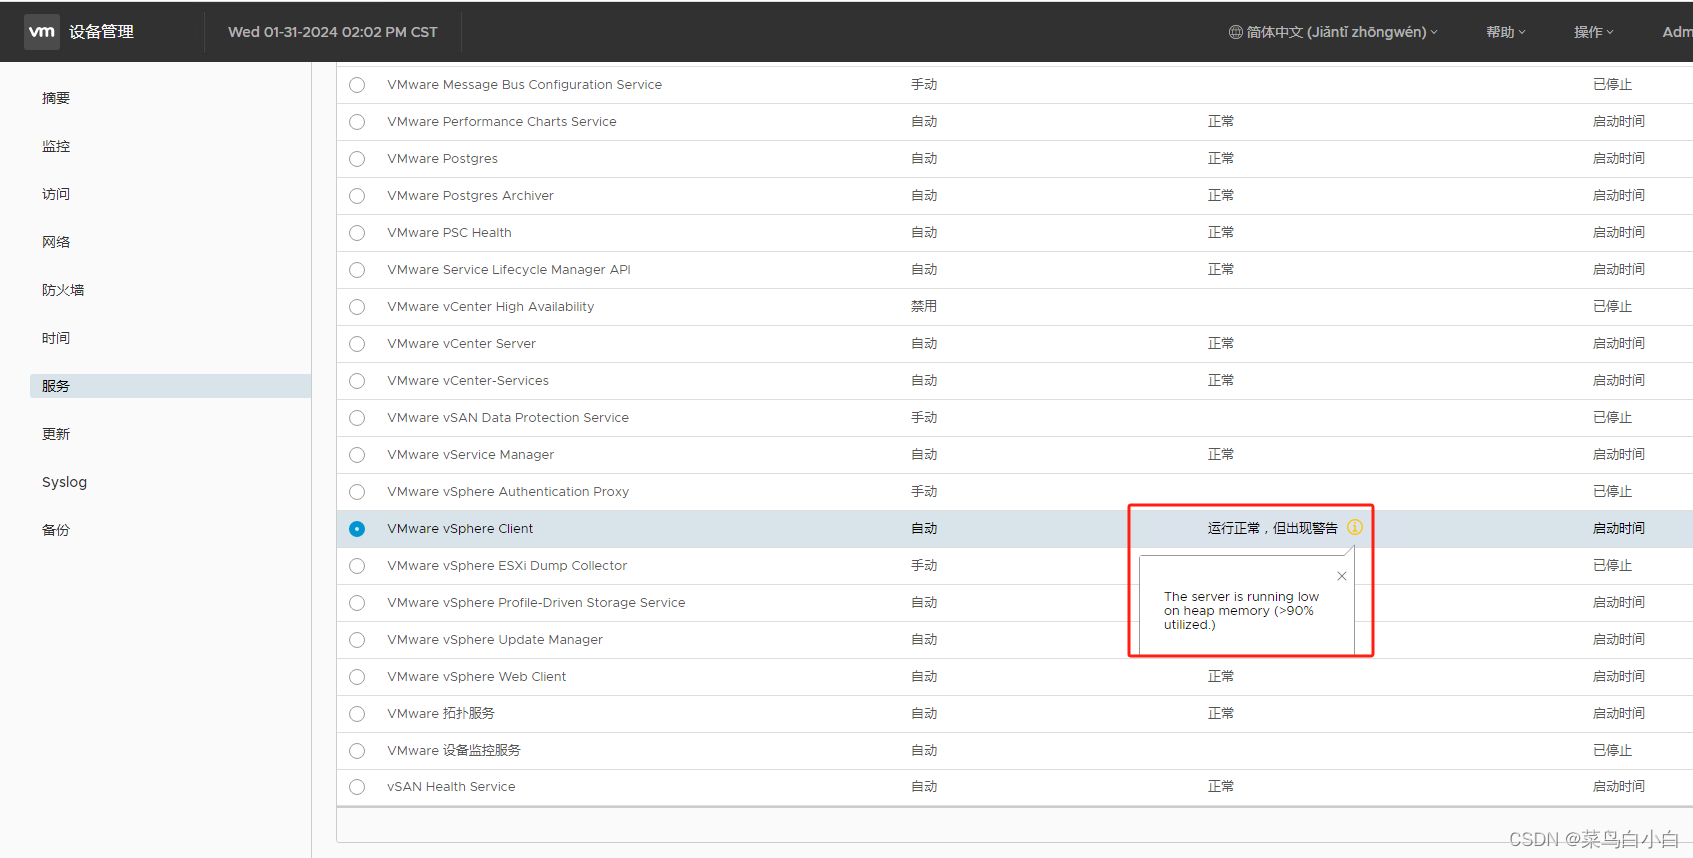Open the 帮助 help dropdown
Viewport: 1693px width, 858px height.
pos(1506,32)
